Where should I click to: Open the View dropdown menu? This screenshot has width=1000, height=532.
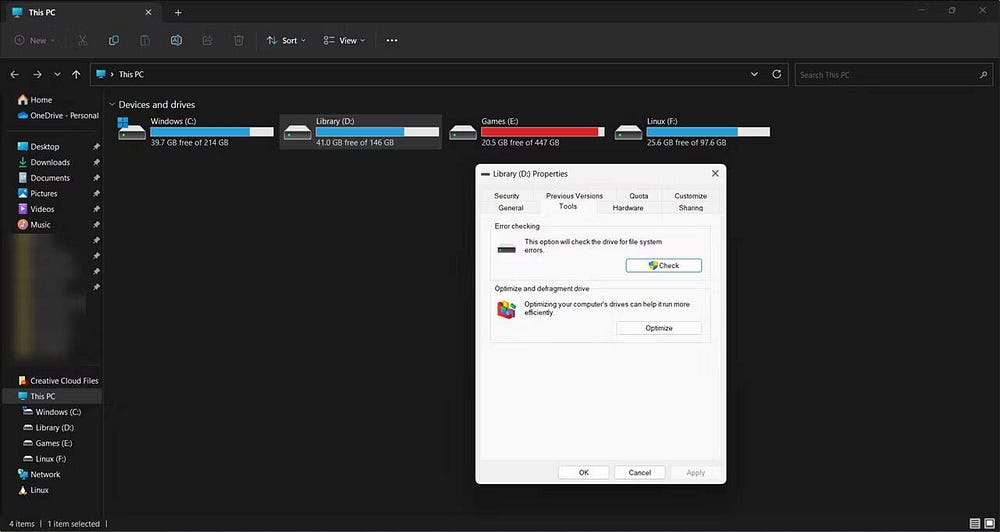[x=344, y=40]
